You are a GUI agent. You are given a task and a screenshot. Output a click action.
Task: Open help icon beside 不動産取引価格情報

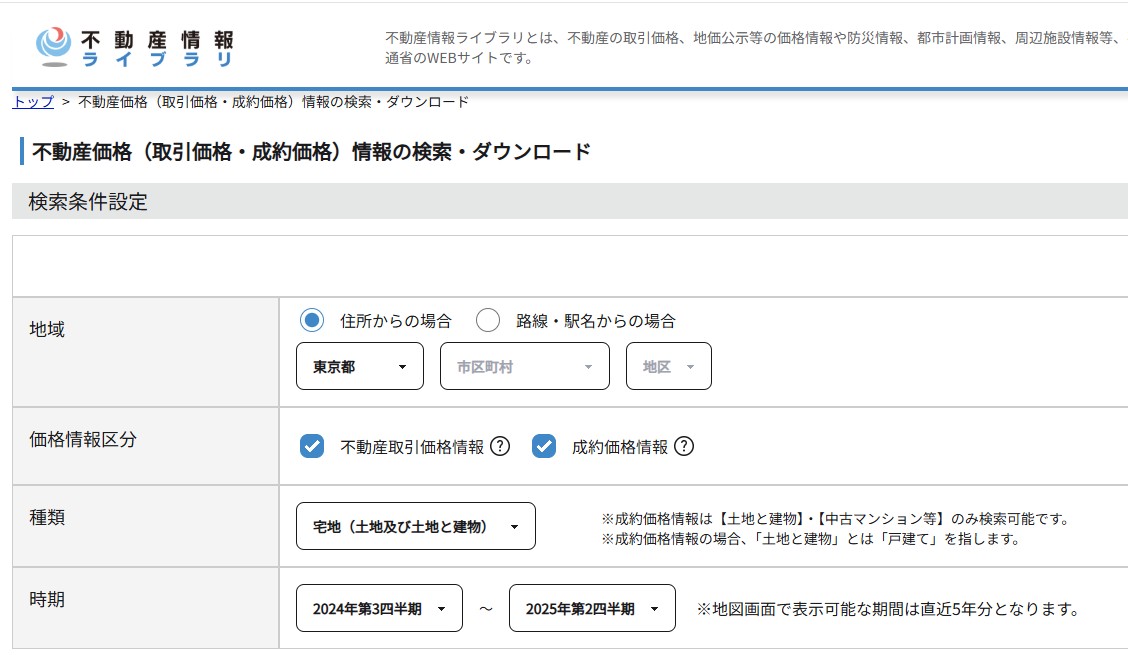500,447
